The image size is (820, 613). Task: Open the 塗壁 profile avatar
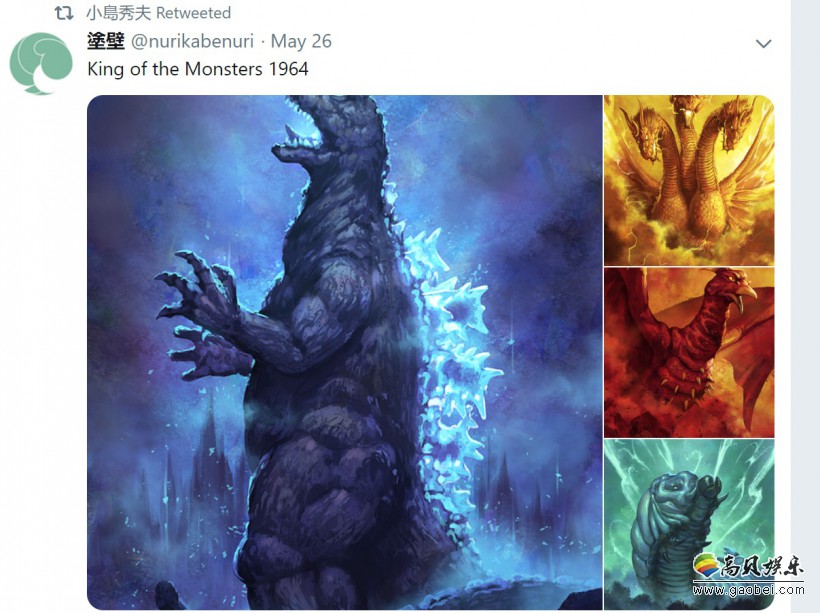pos(41,63)
